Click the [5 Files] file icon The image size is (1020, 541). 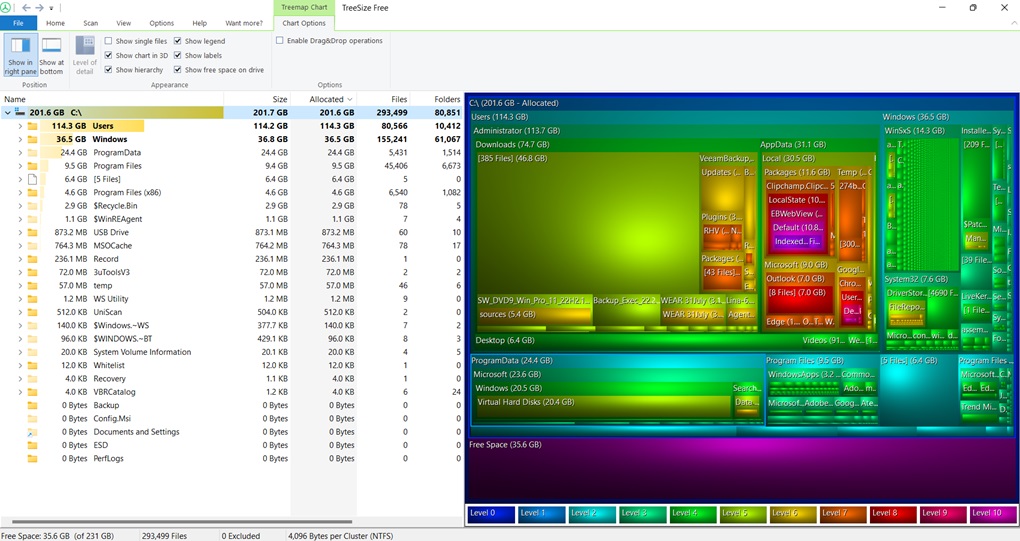point(33,179)
